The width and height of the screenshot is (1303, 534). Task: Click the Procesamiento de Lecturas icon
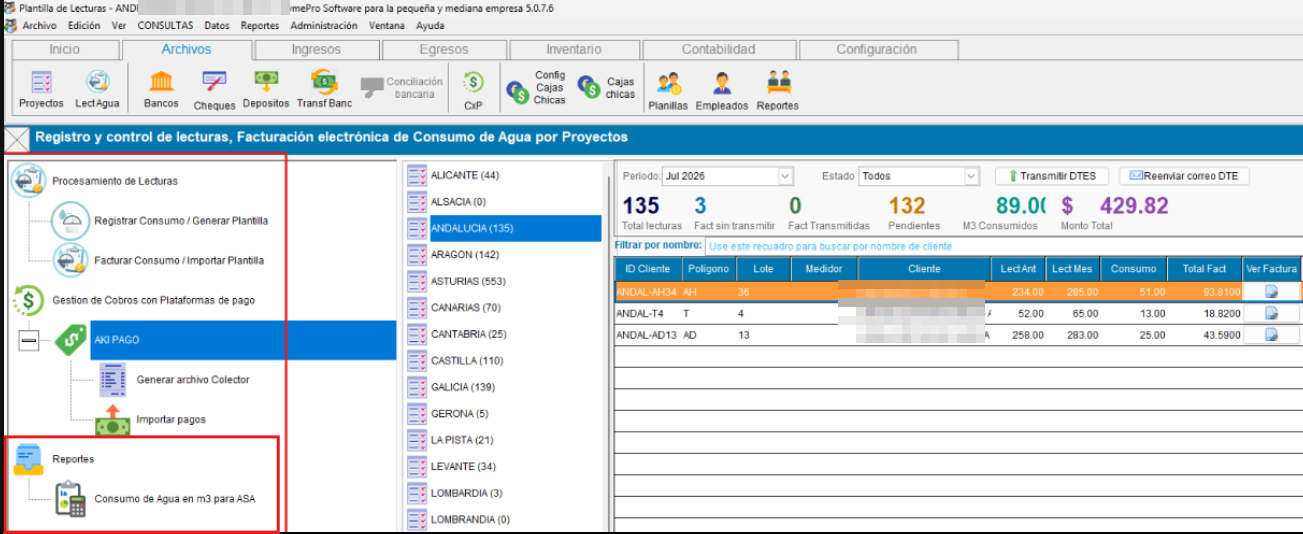tap(27, 181)
